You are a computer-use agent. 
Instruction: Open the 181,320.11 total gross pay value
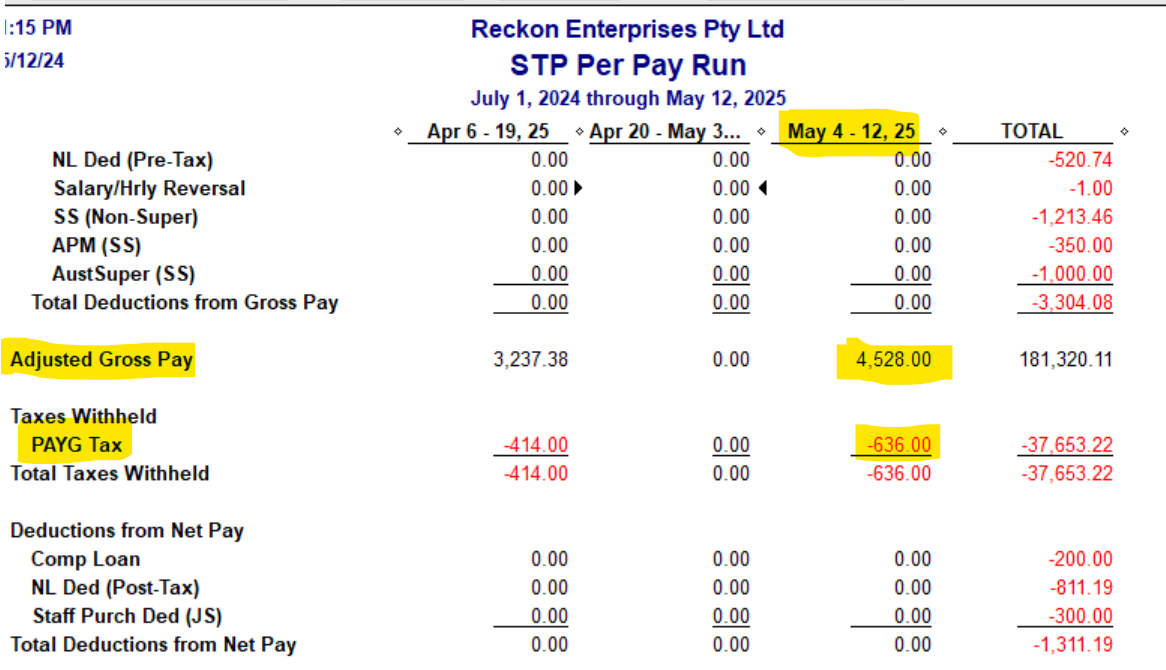tap(1066, 360)
